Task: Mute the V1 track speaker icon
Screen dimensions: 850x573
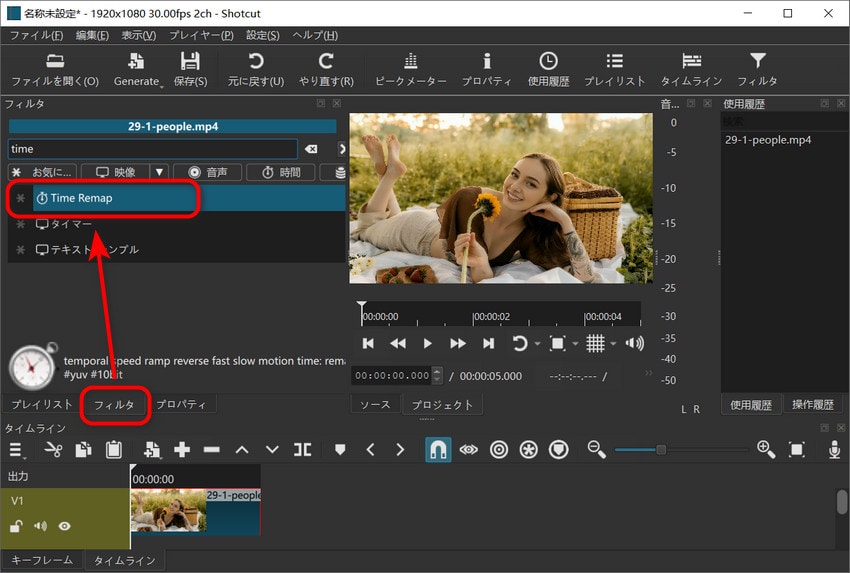Action: point(41,526)
